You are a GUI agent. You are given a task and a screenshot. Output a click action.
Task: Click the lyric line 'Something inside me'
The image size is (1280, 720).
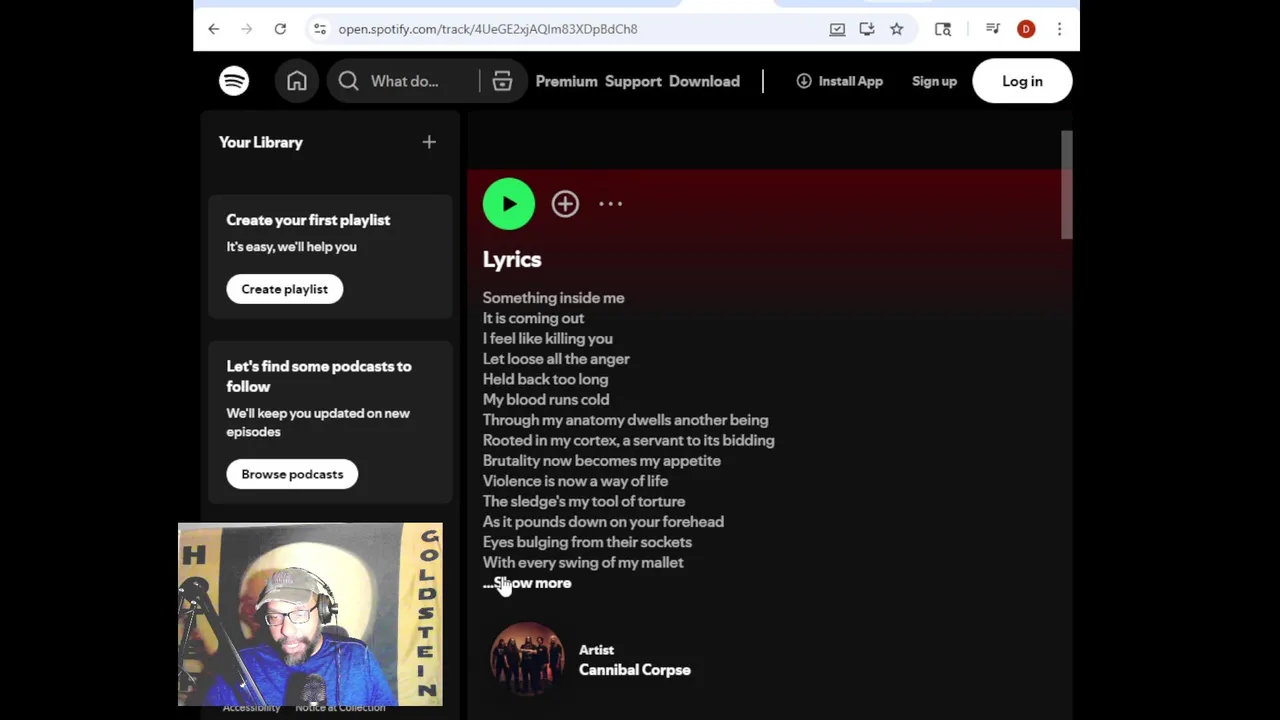[x=553, y=298]
